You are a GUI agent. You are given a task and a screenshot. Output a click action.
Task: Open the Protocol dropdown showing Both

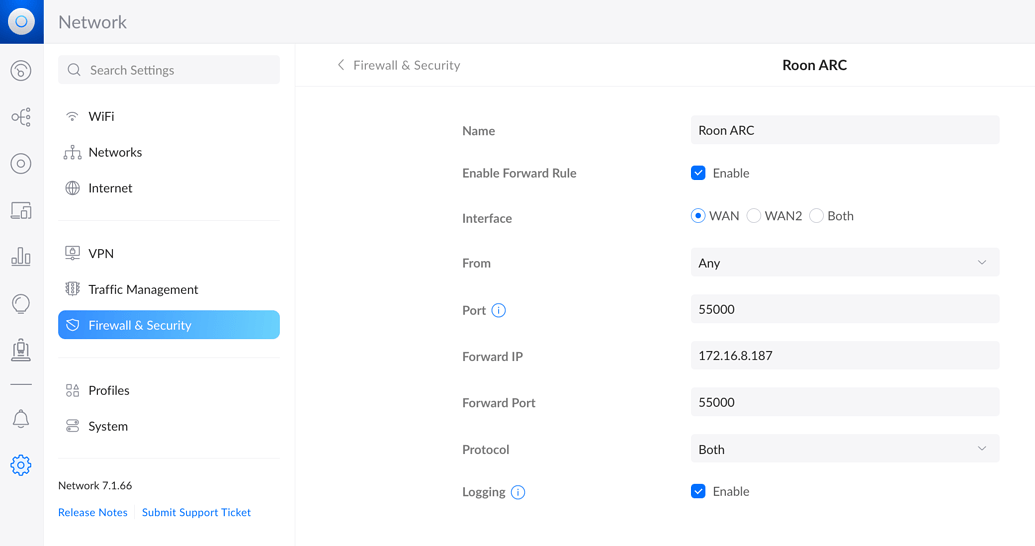click(x=845, y=449)
